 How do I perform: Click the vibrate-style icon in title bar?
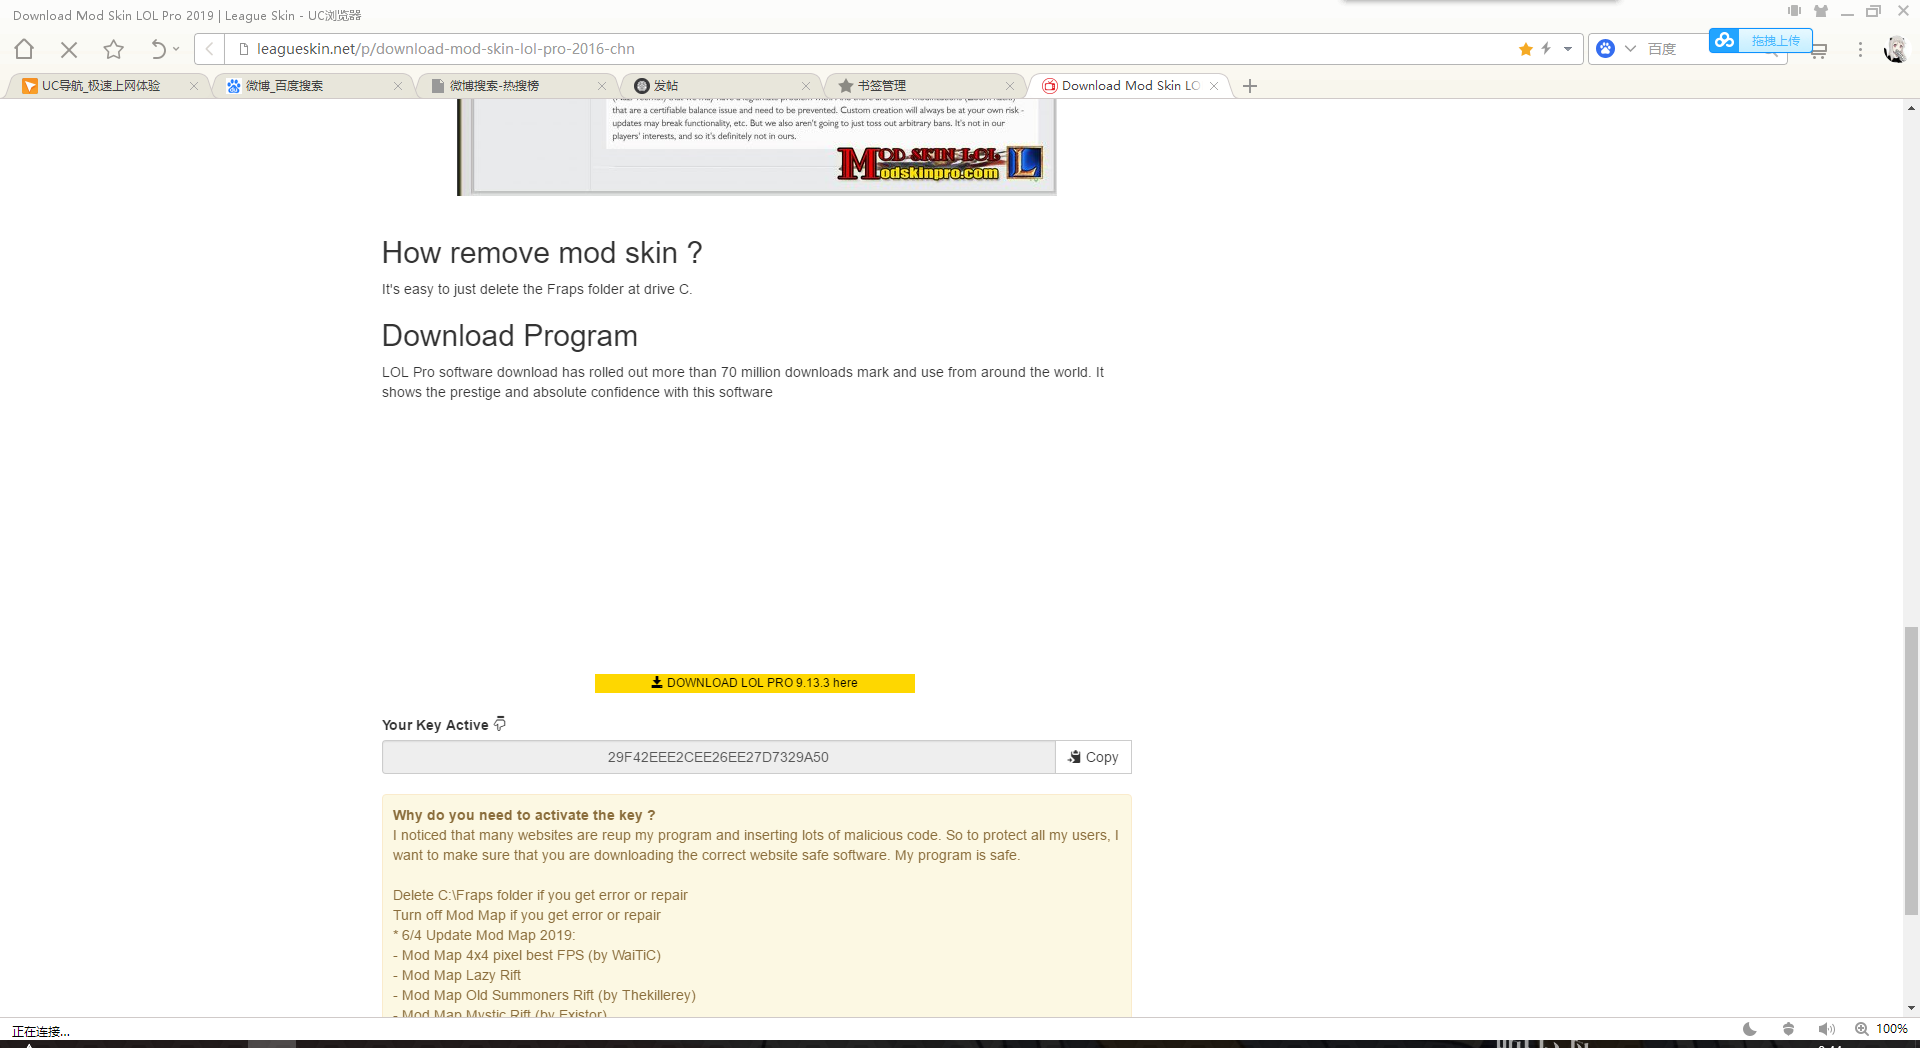1794,11
